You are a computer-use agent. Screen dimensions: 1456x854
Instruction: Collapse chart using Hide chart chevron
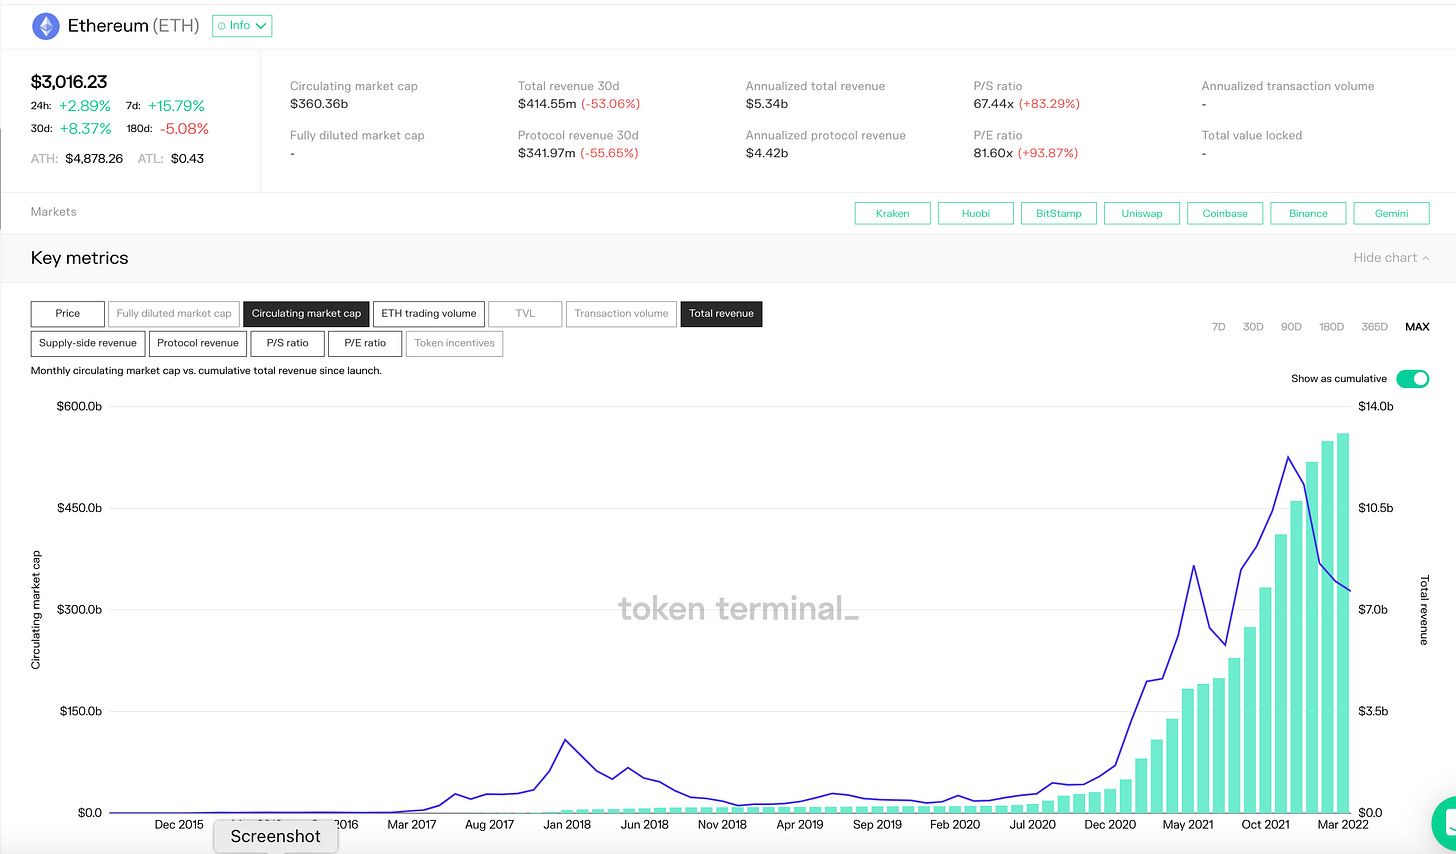(x=1425, y=258)
